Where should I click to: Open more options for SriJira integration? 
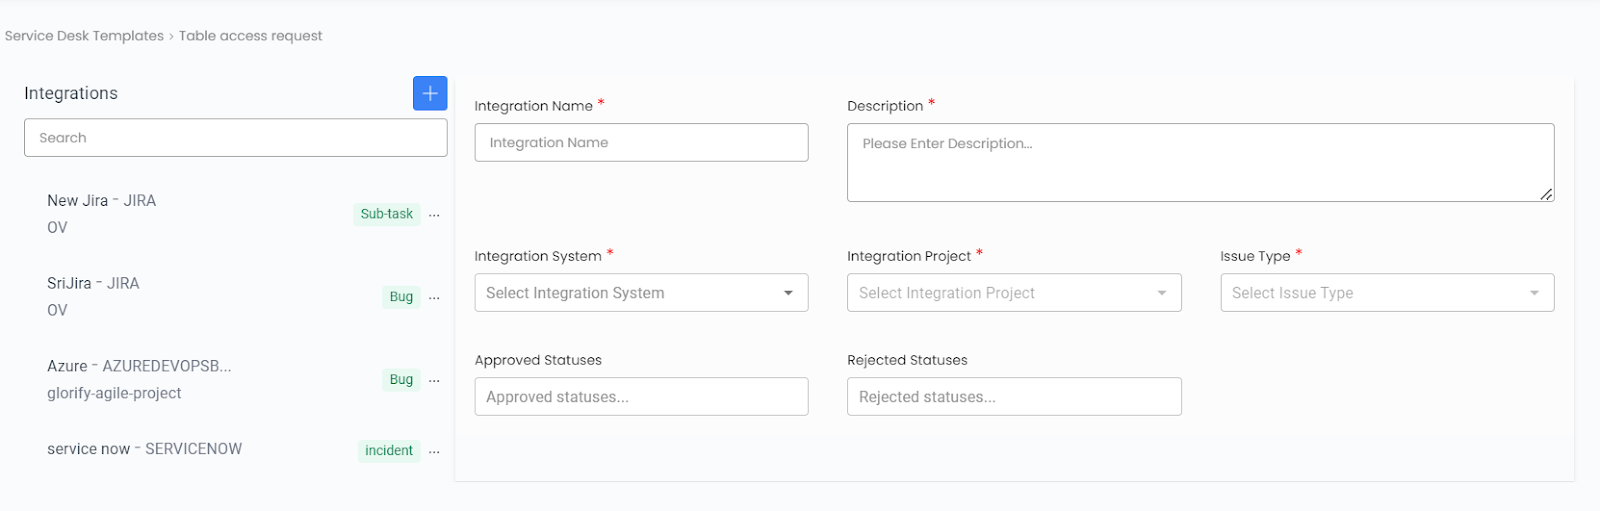click(x=434, y=298)
